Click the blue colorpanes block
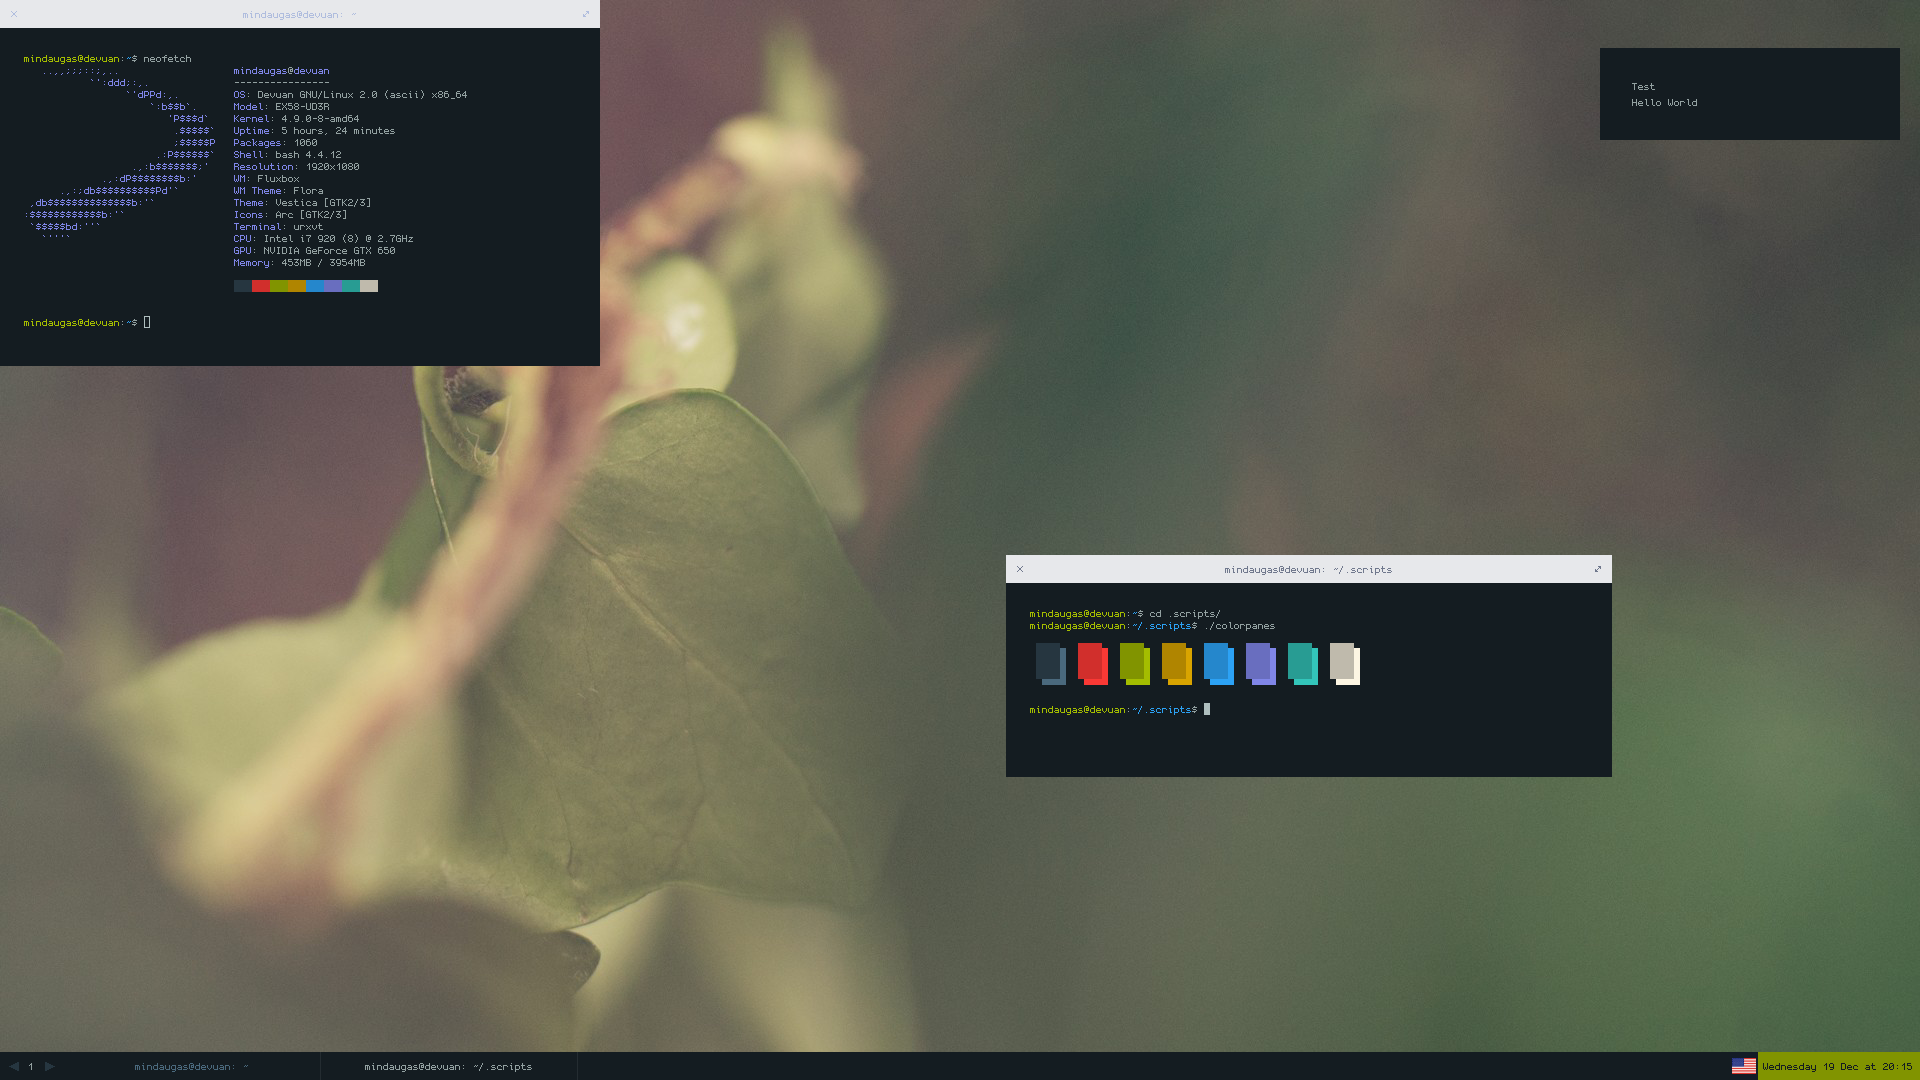This screenshot has height=1080, width=1920. [1218, 664]
